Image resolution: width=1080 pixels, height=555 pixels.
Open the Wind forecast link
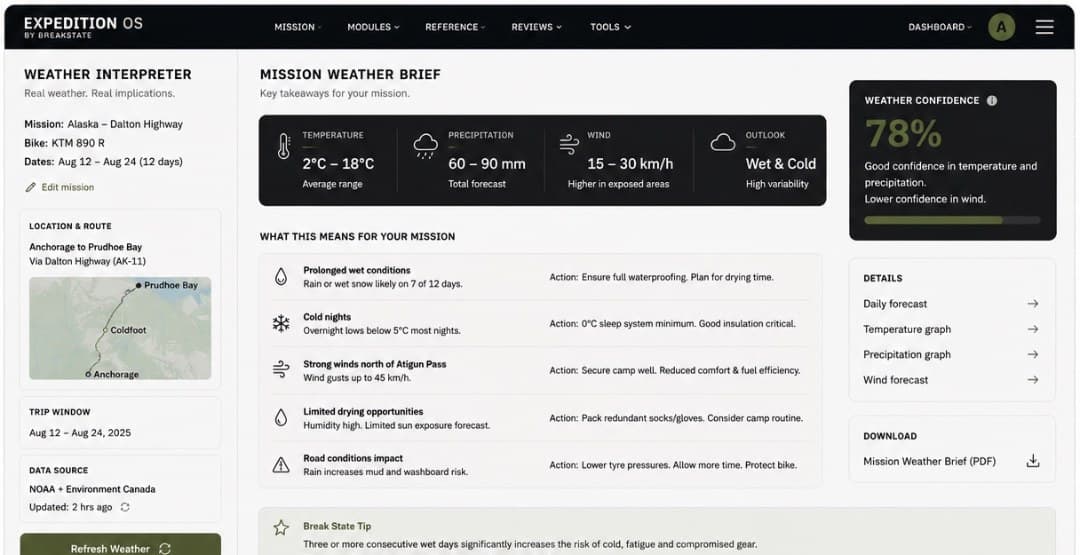tap(951, 379)
